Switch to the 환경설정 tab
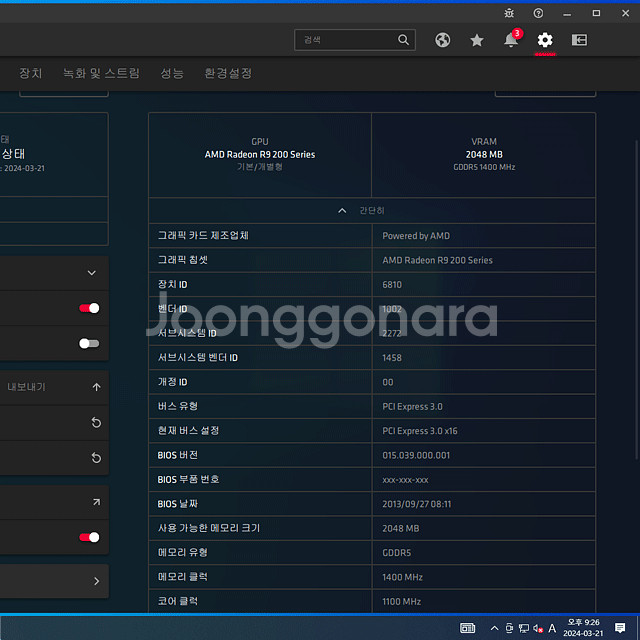 point(228,73)
